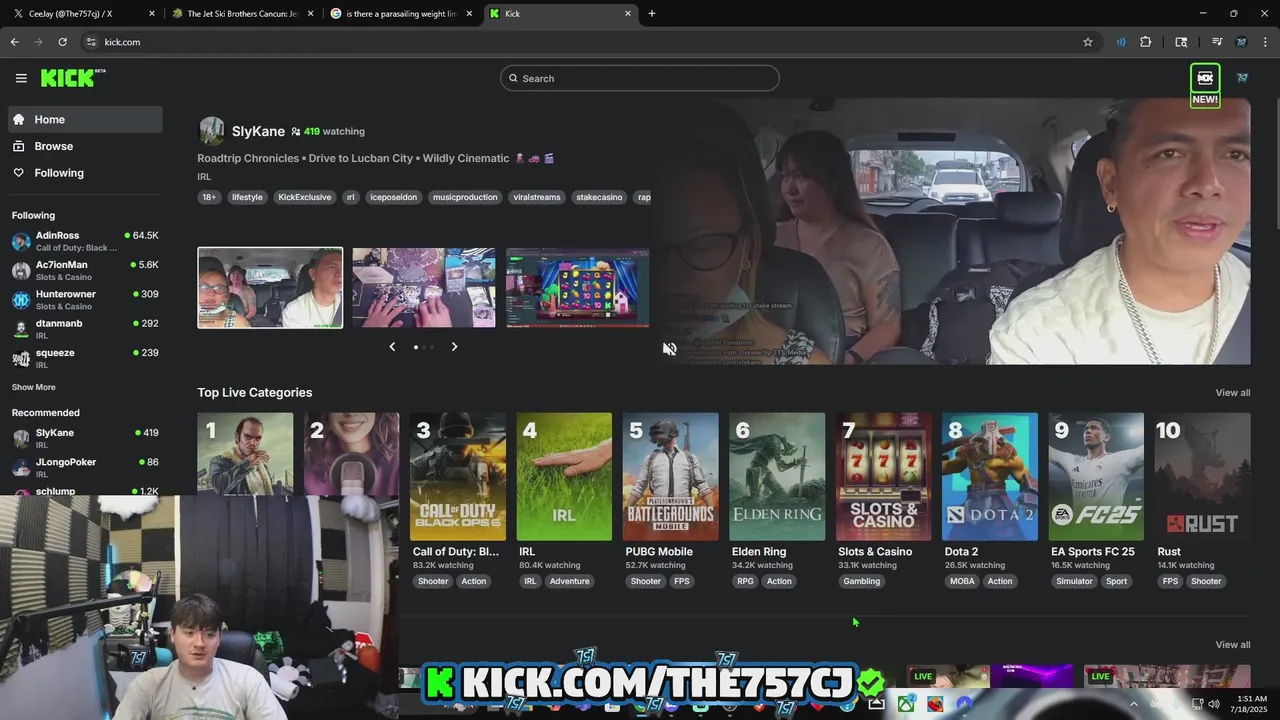1280x720 pixels.
Task: Open the Kick hamburger sidebar menu
Action: [x=21, y=78]
